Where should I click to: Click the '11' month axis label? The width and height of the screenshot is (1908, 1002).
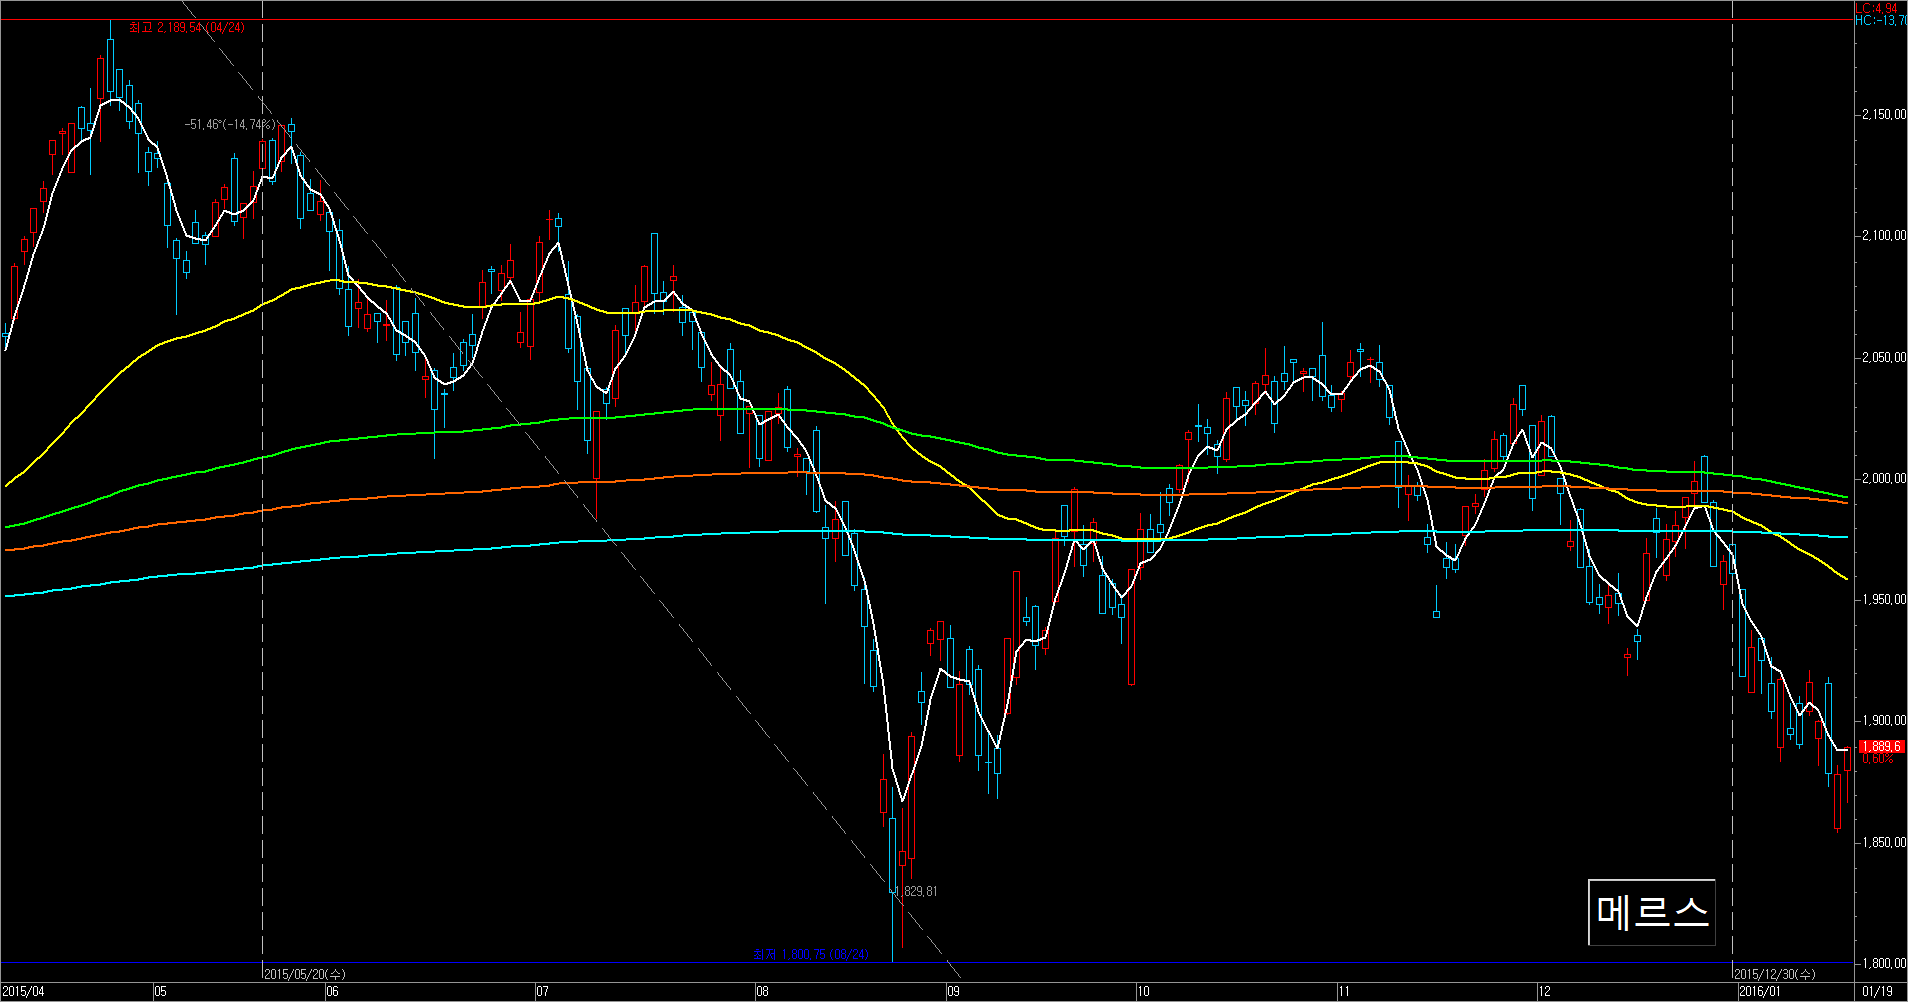(x=1344, y=992)
